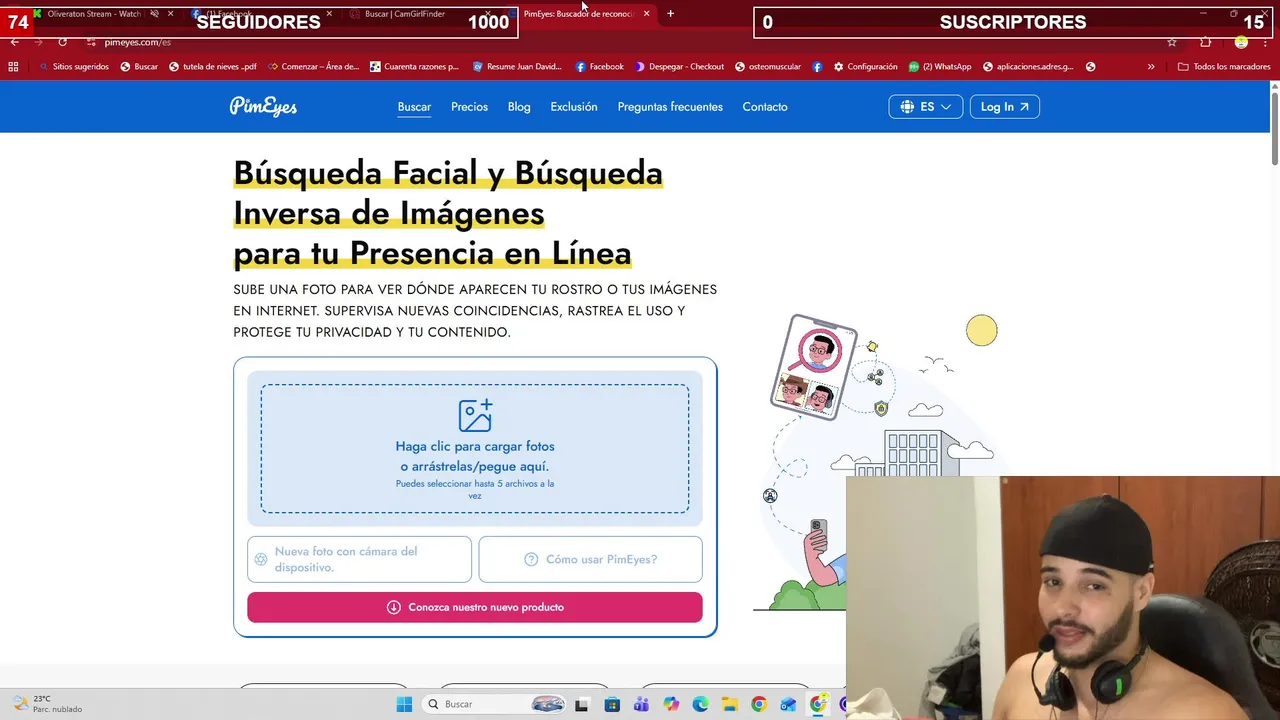Open the Buscar bookmark
The height and width of the screenshot is (720, 1280).
click(139, 66)
